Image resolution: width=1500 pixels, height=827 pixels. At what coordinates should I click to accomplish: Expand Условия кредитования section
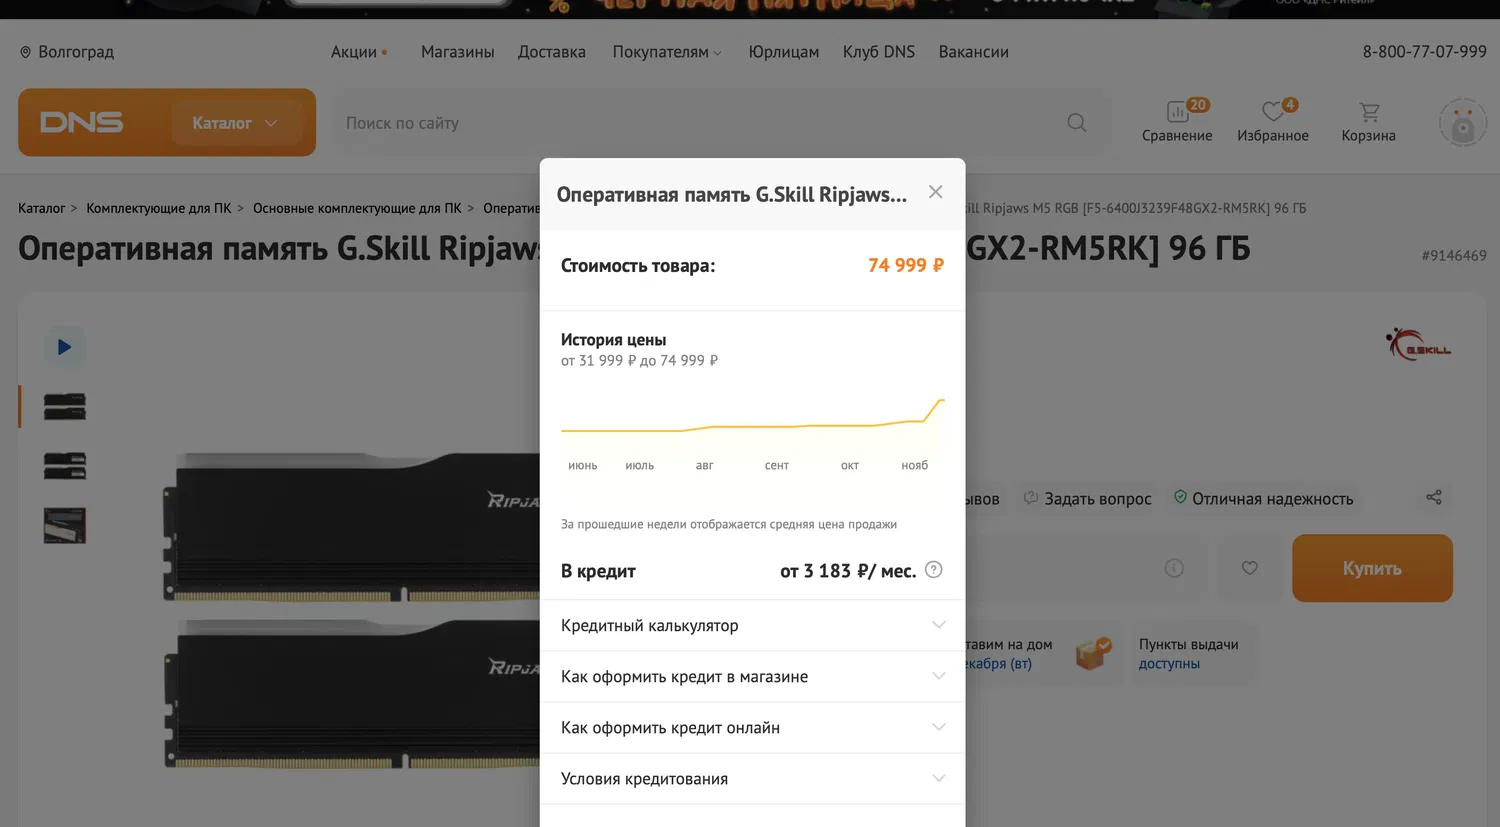752,779
